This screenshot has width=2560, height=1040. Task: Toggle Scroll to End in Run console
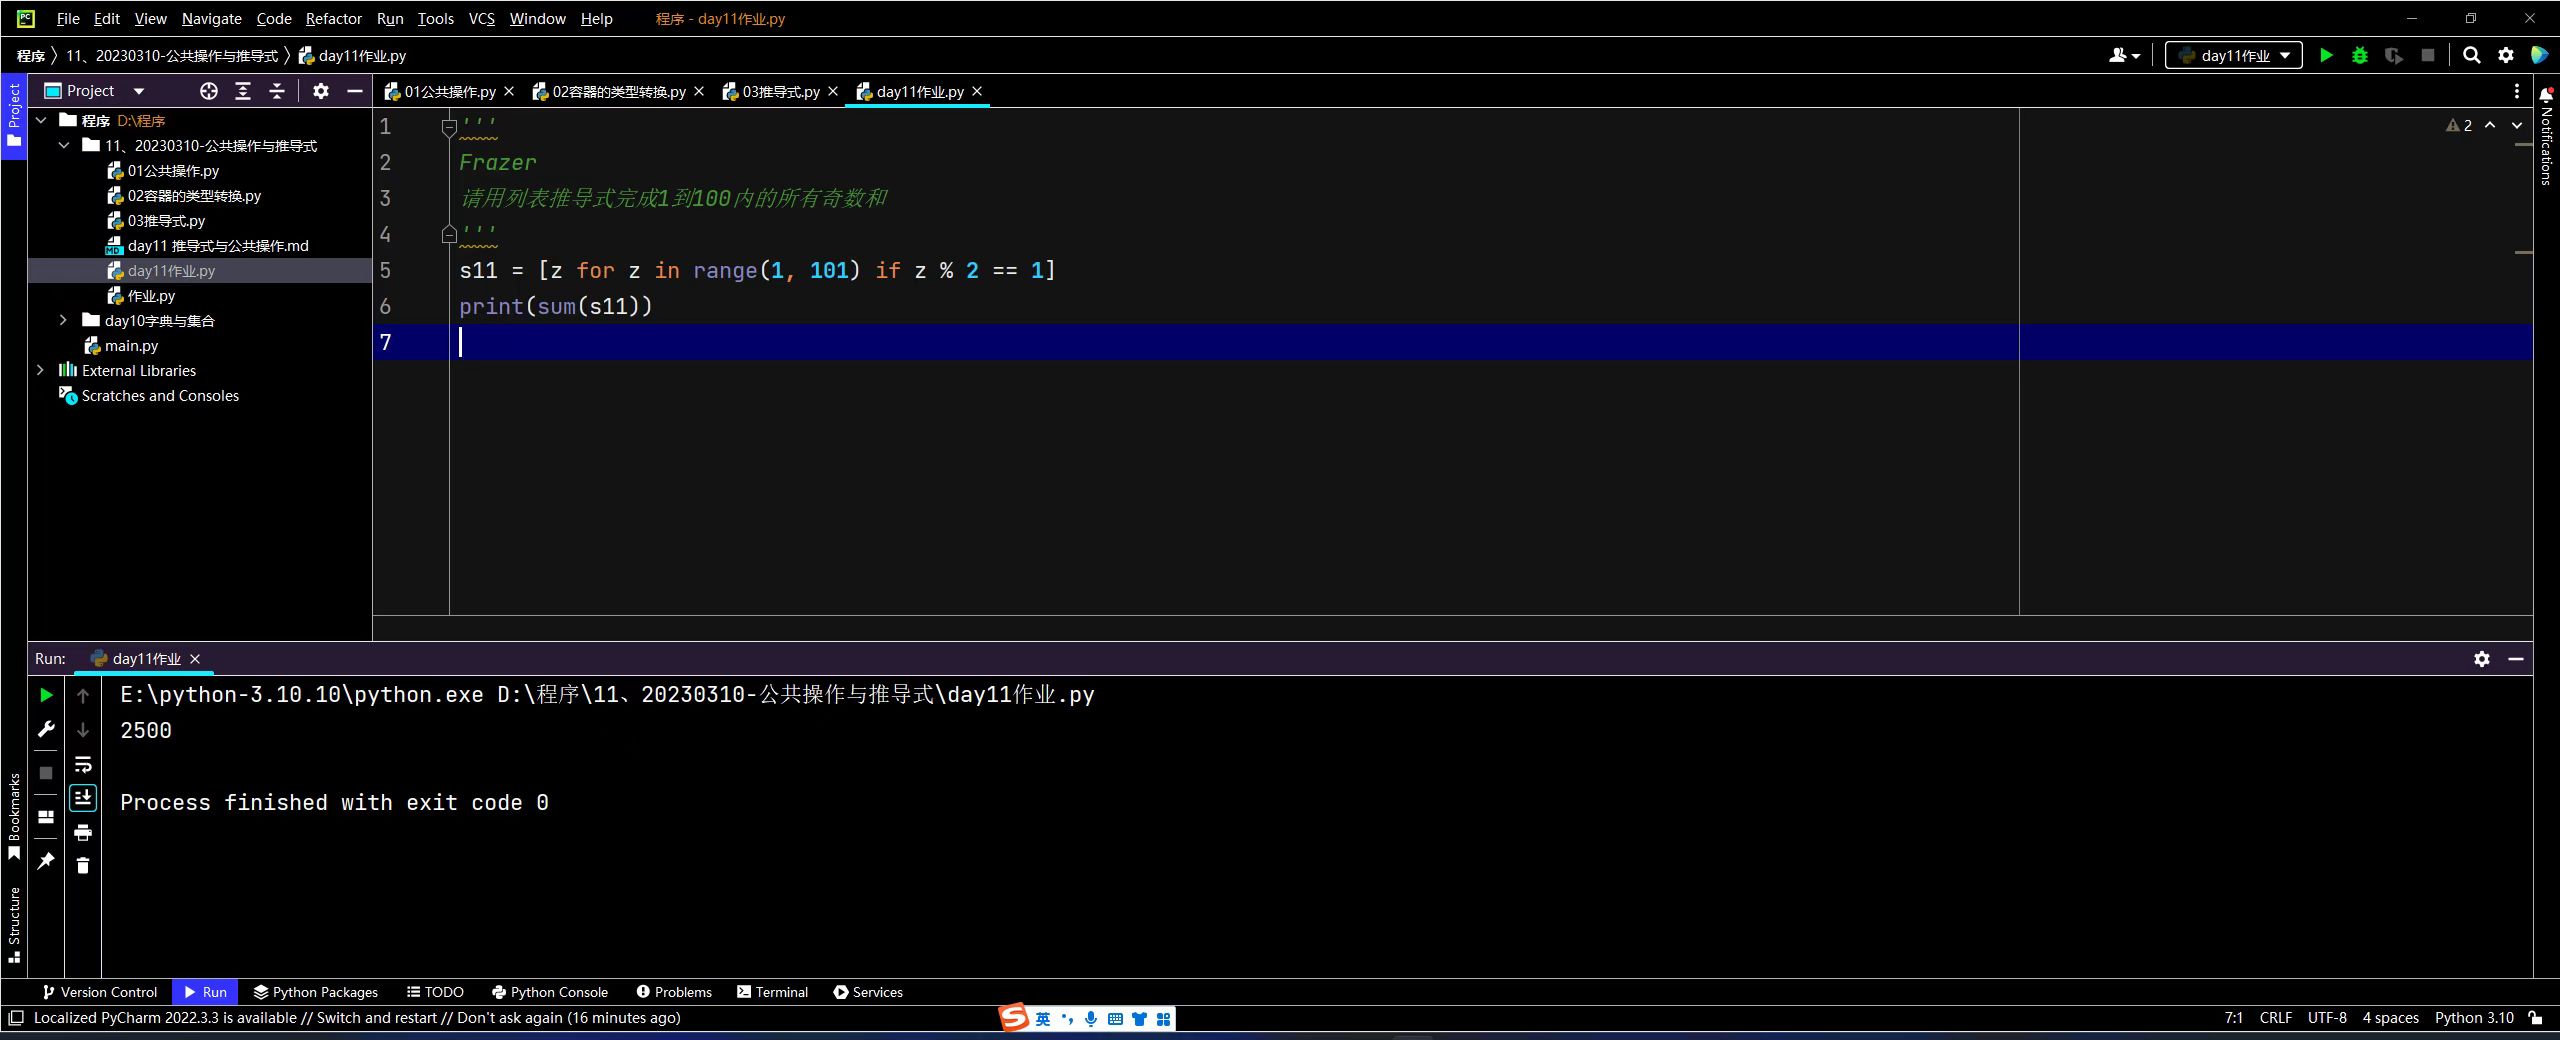83,798
